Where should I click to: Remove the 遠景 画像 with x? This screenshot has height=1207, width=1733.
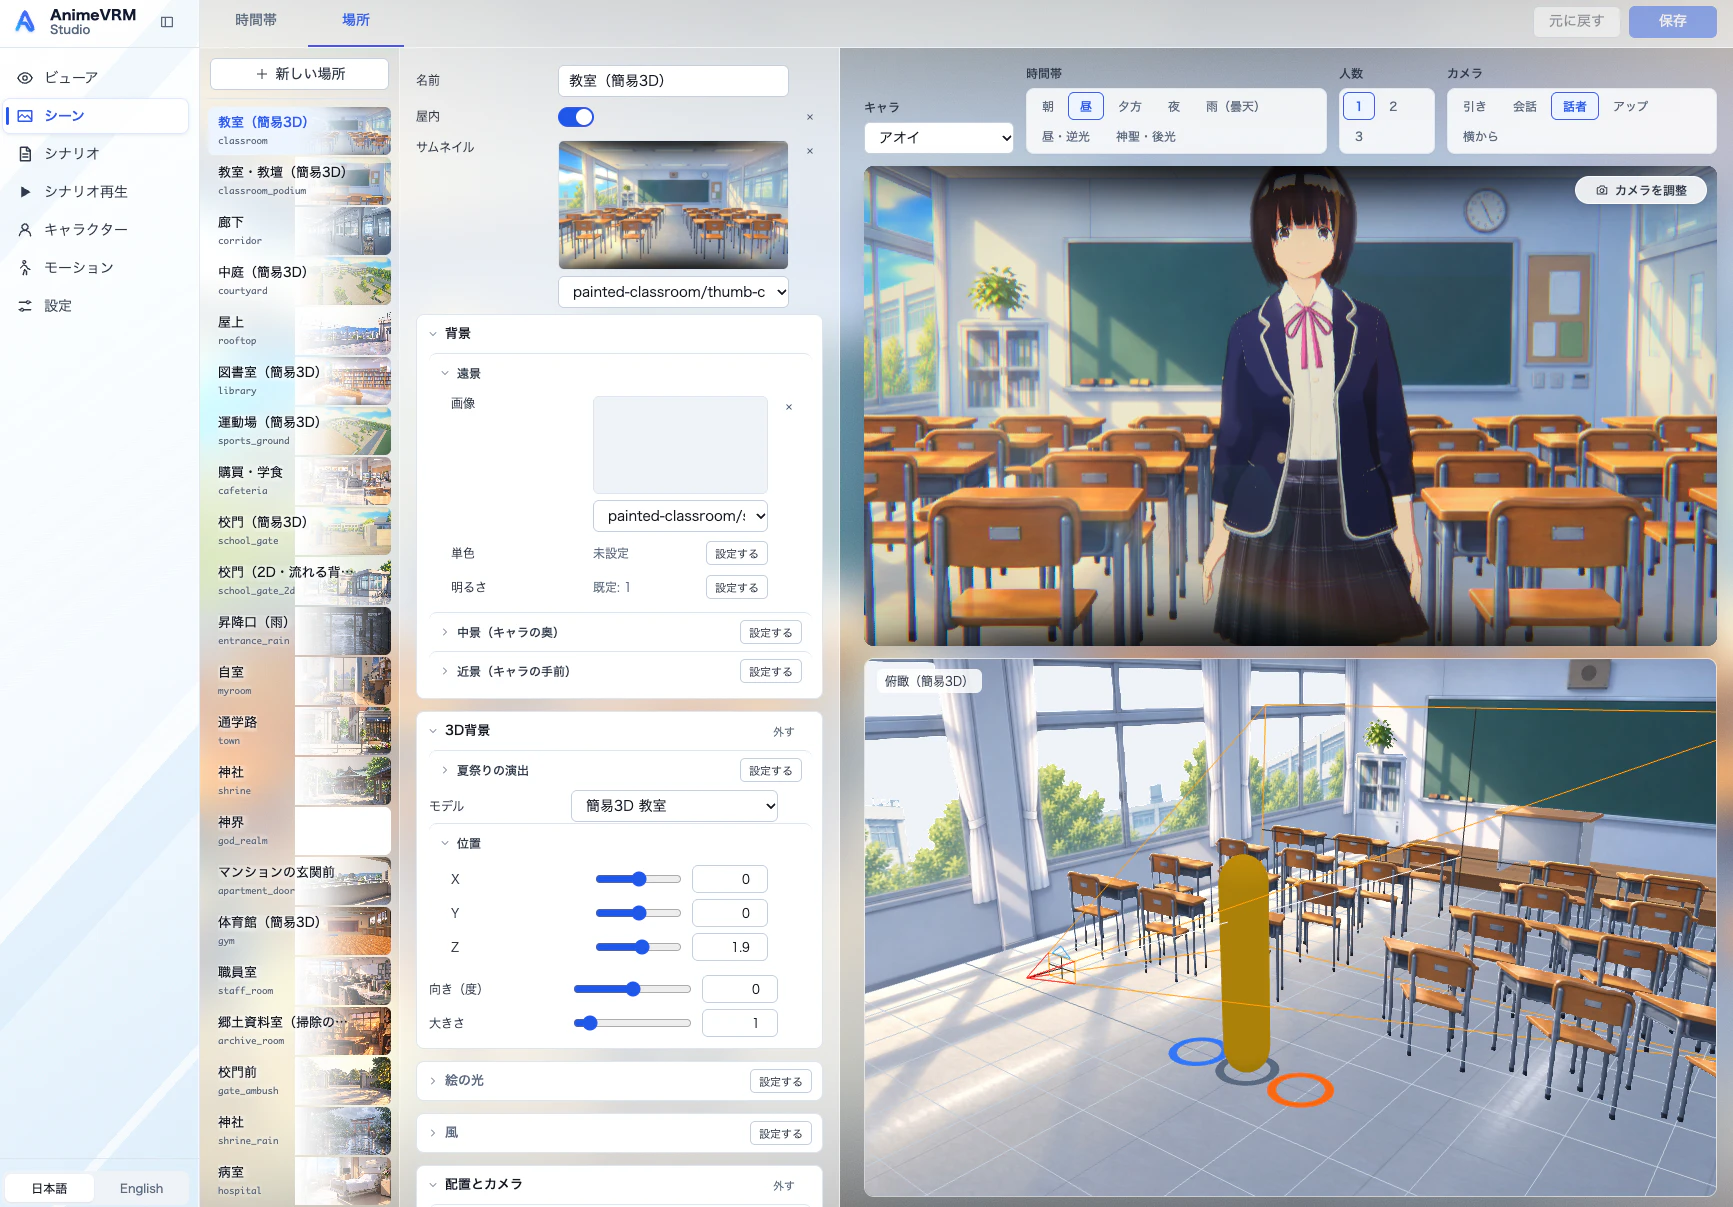pyautogui.click(x=789, y=407)
